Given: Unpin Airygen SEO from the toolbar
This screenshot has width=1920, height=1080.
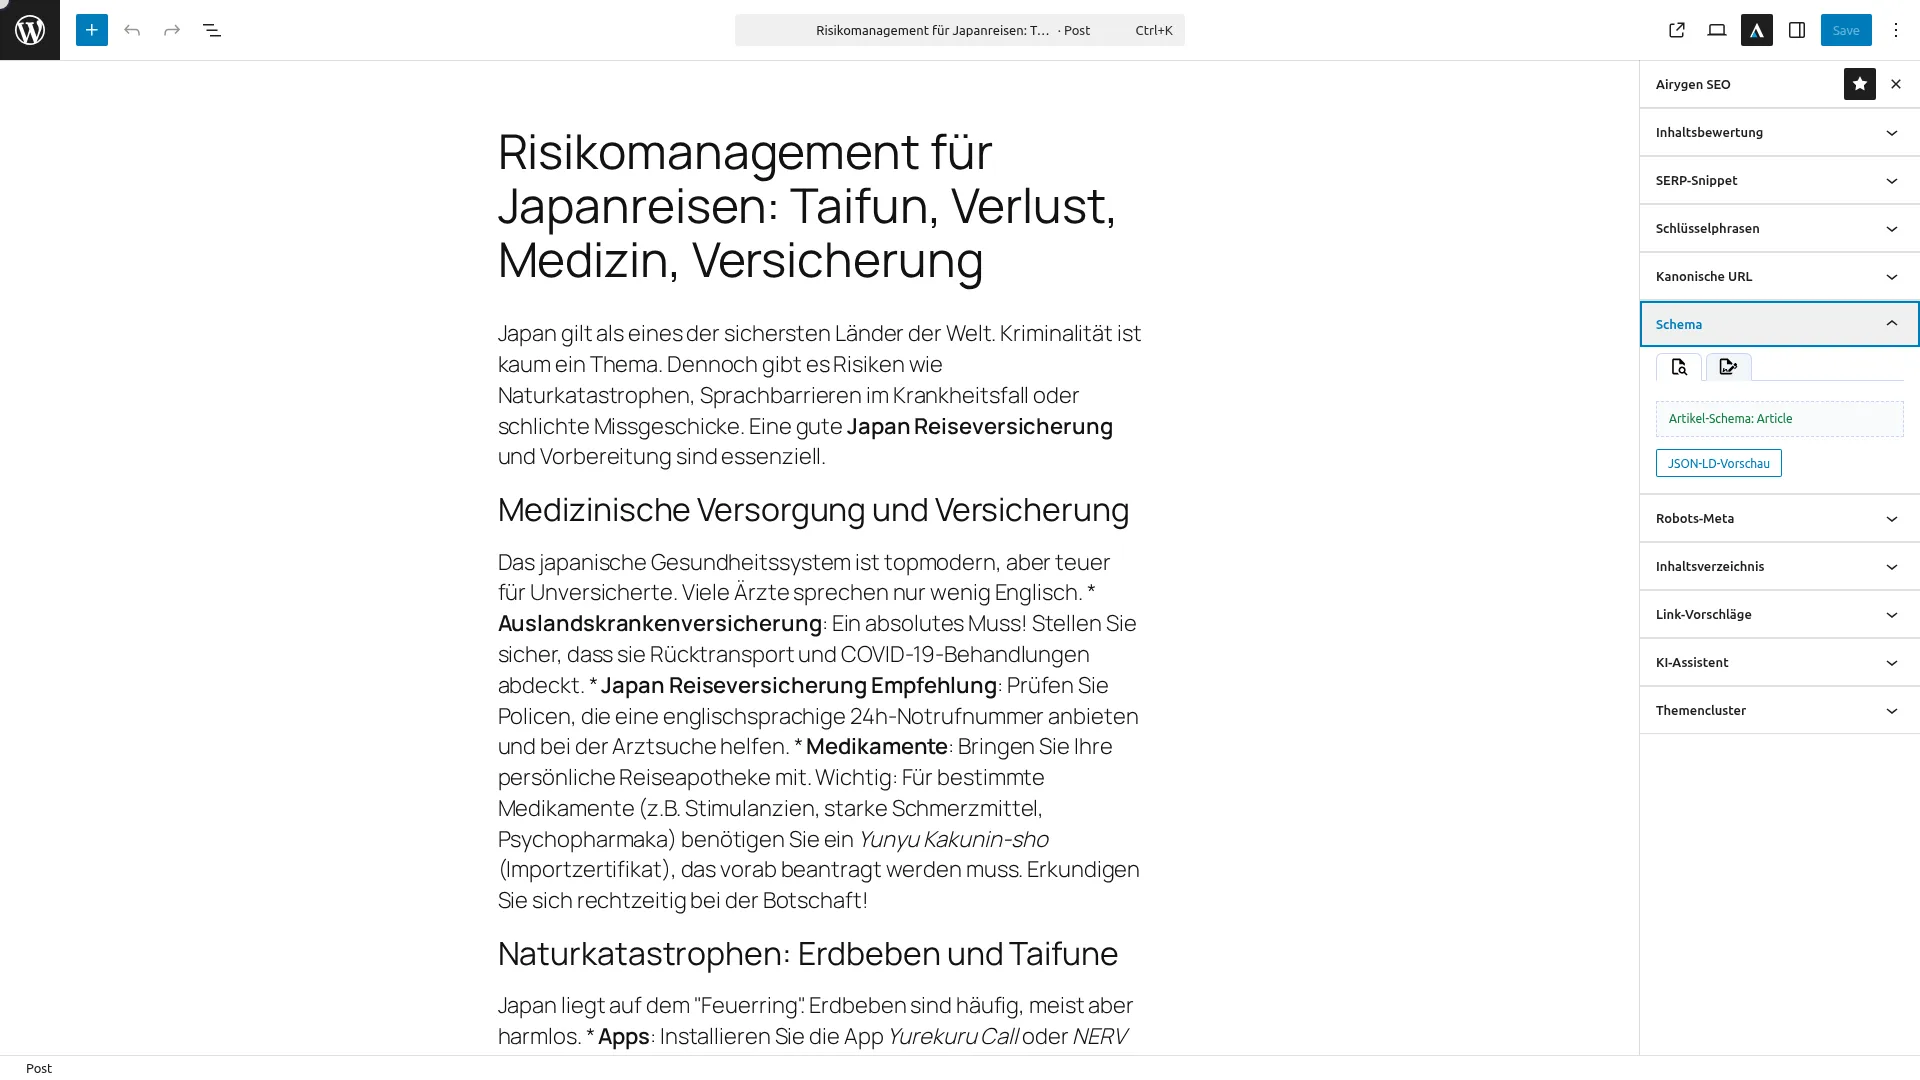Looking at the screenshot, I should [x=1860, y=84].
